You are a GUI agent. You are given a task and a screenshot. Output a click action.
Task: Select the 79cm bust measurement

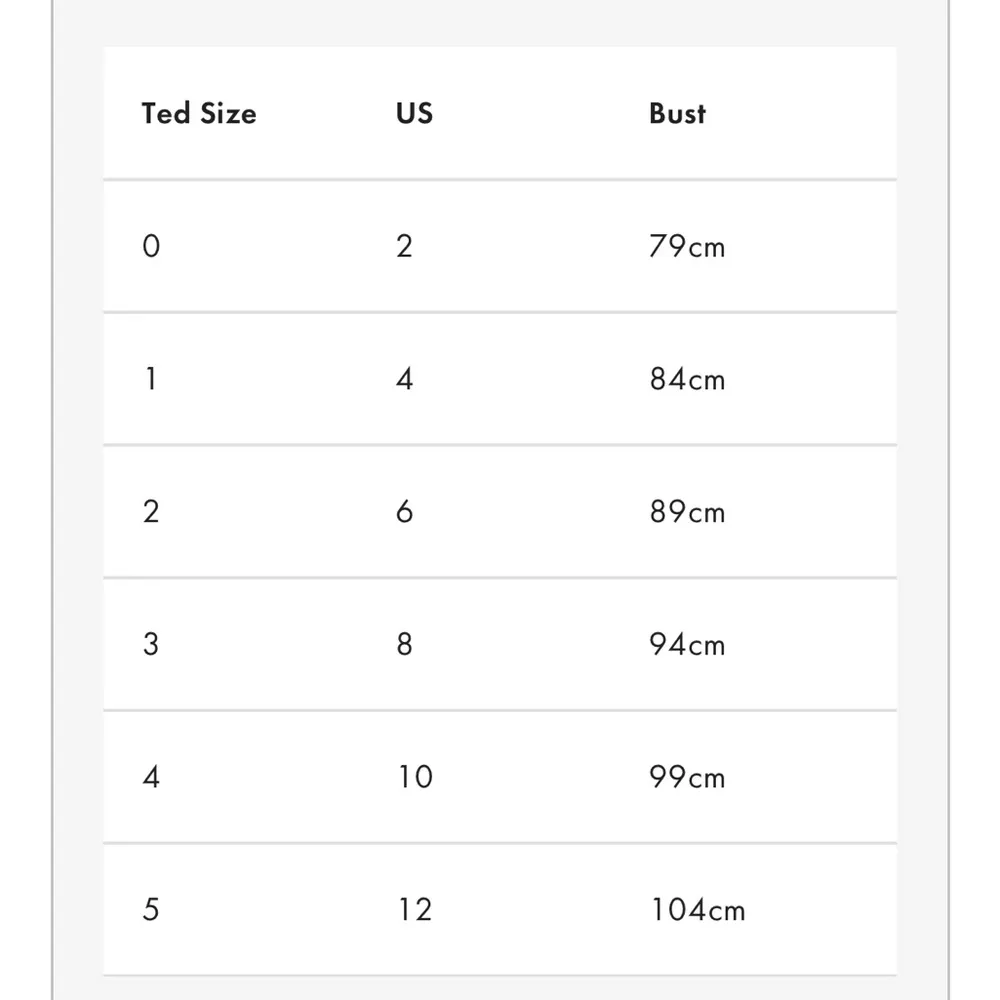pos(686,246)
